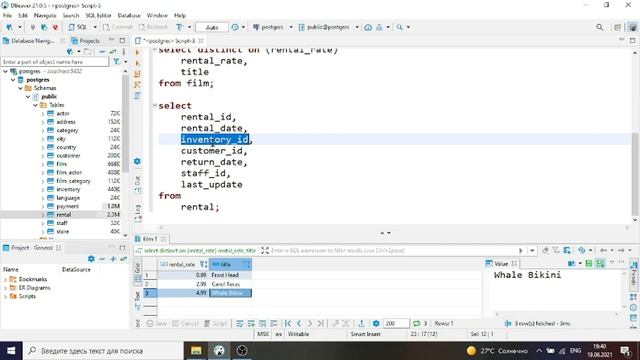Select the 2.99 rental rate cell
The width and height of the screenshot is (640, 360).
tap(183, 284)
